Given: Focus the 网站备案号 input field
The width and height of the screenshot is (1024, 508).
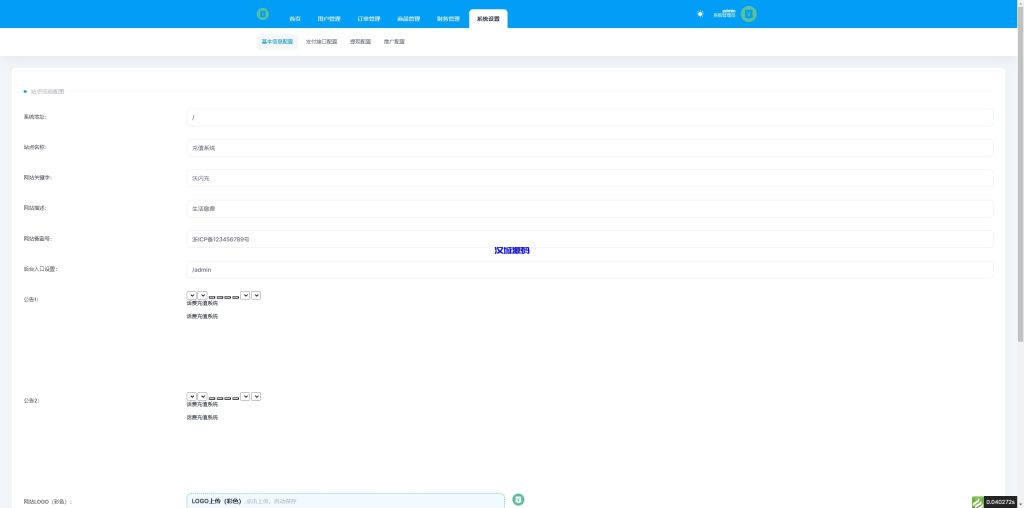Looking at the screenshot, I should click(x=590, y=239).
